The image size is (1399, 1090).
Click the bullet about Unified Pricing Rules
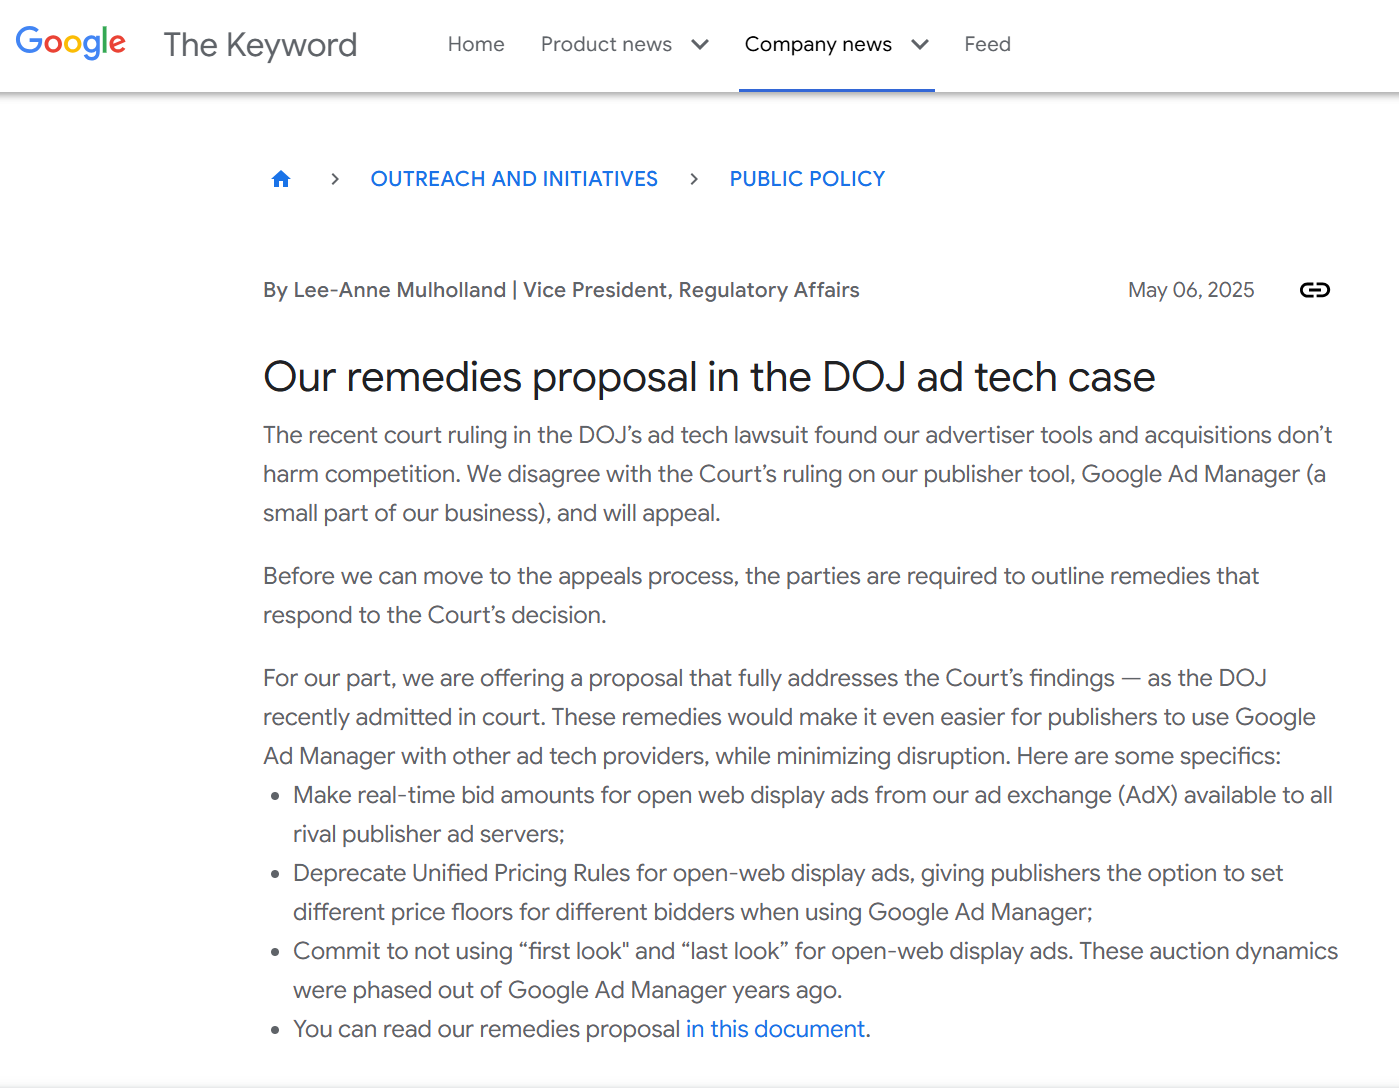point(787,892)
